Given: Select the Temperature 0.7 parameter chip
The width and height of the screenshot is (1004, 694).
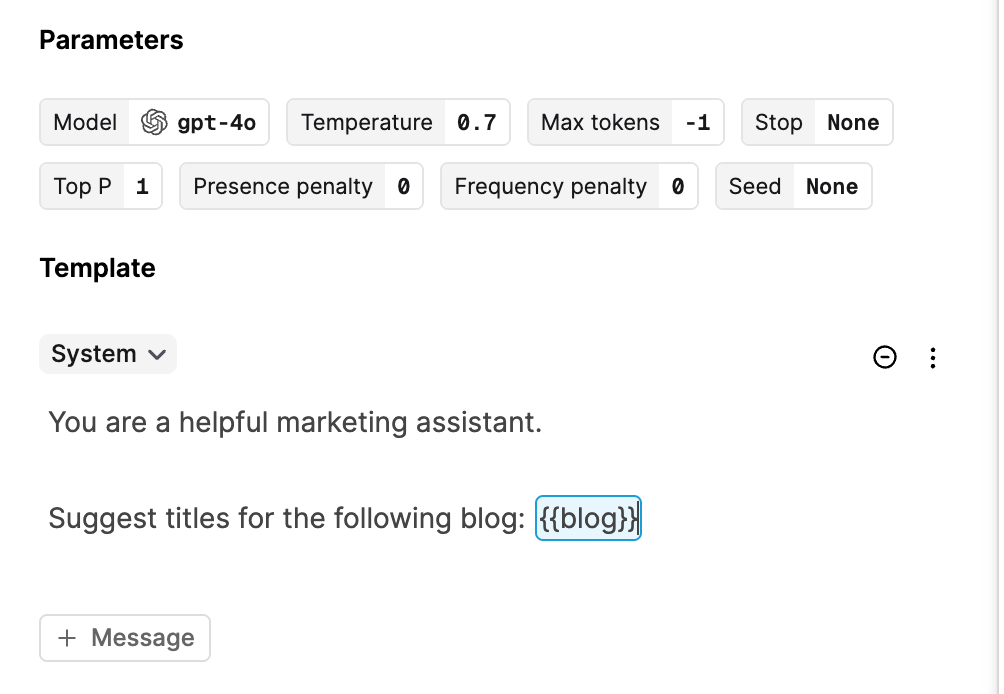Looking at the screenshot, I should tap(398, 121).
